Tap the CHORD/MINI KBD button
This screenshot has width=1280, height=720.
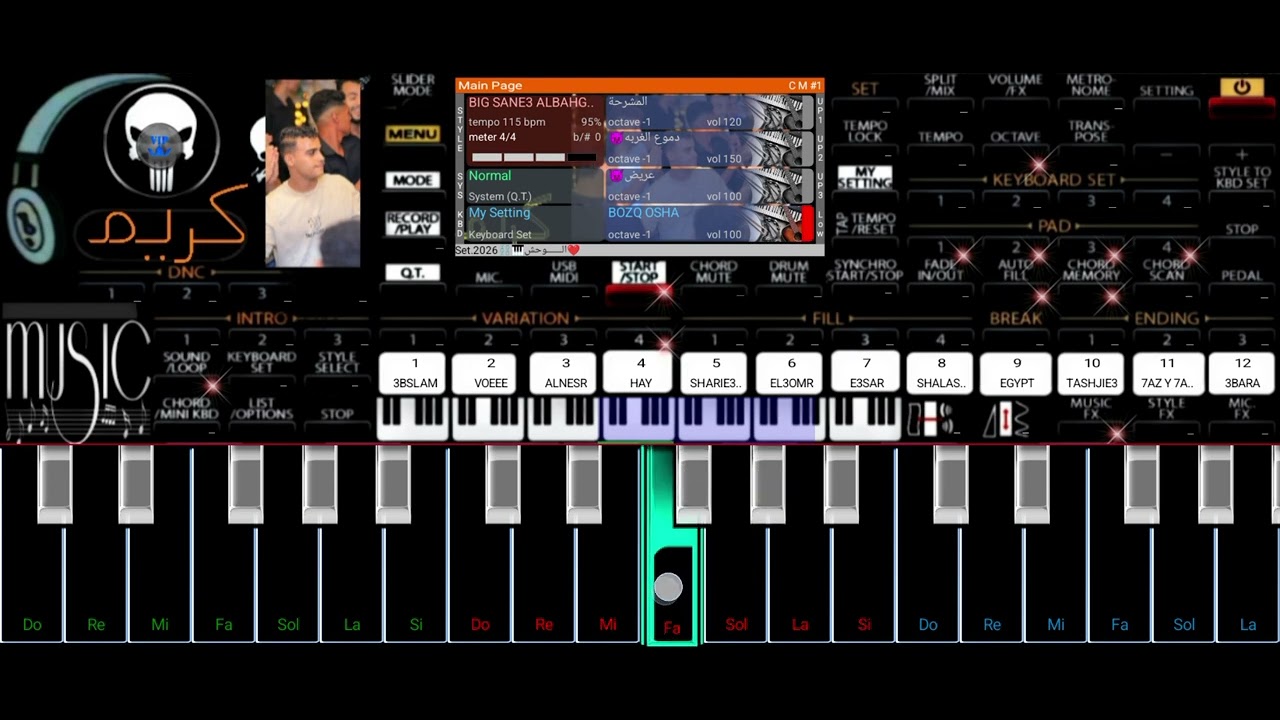[186, 408]
